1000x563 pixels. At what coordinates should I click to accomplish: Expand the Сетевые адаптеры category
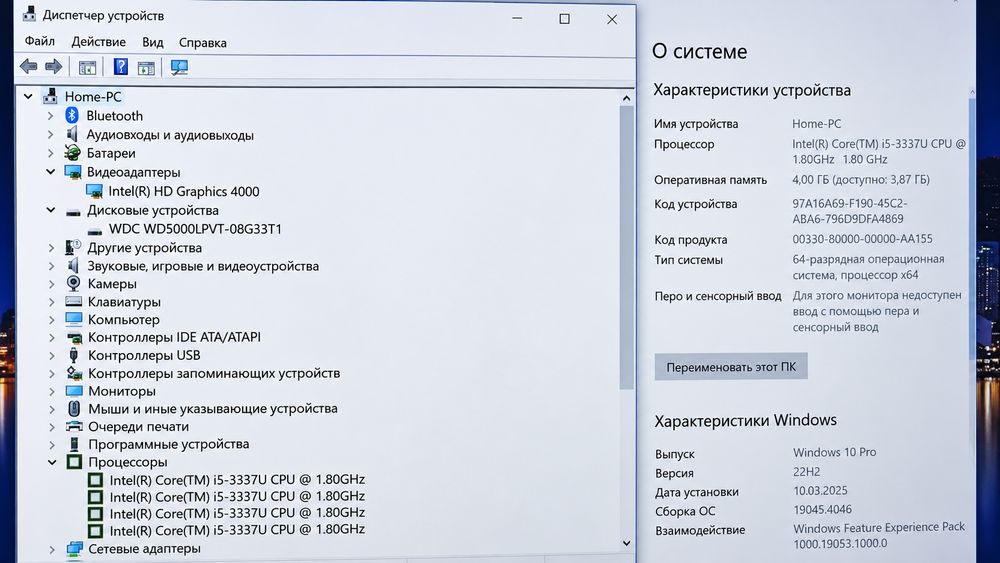pos(52,549)
